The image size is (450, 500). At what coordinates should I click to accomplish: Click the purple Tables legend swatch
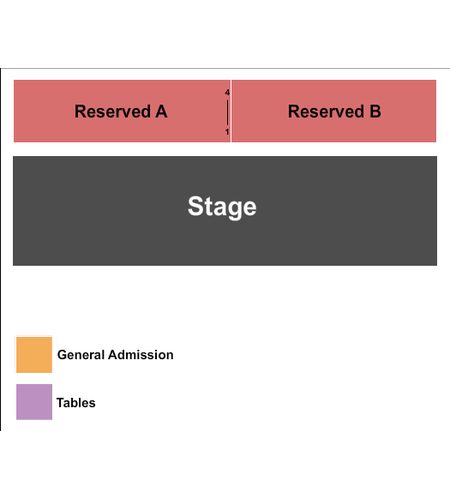click(x=34, y=402)
